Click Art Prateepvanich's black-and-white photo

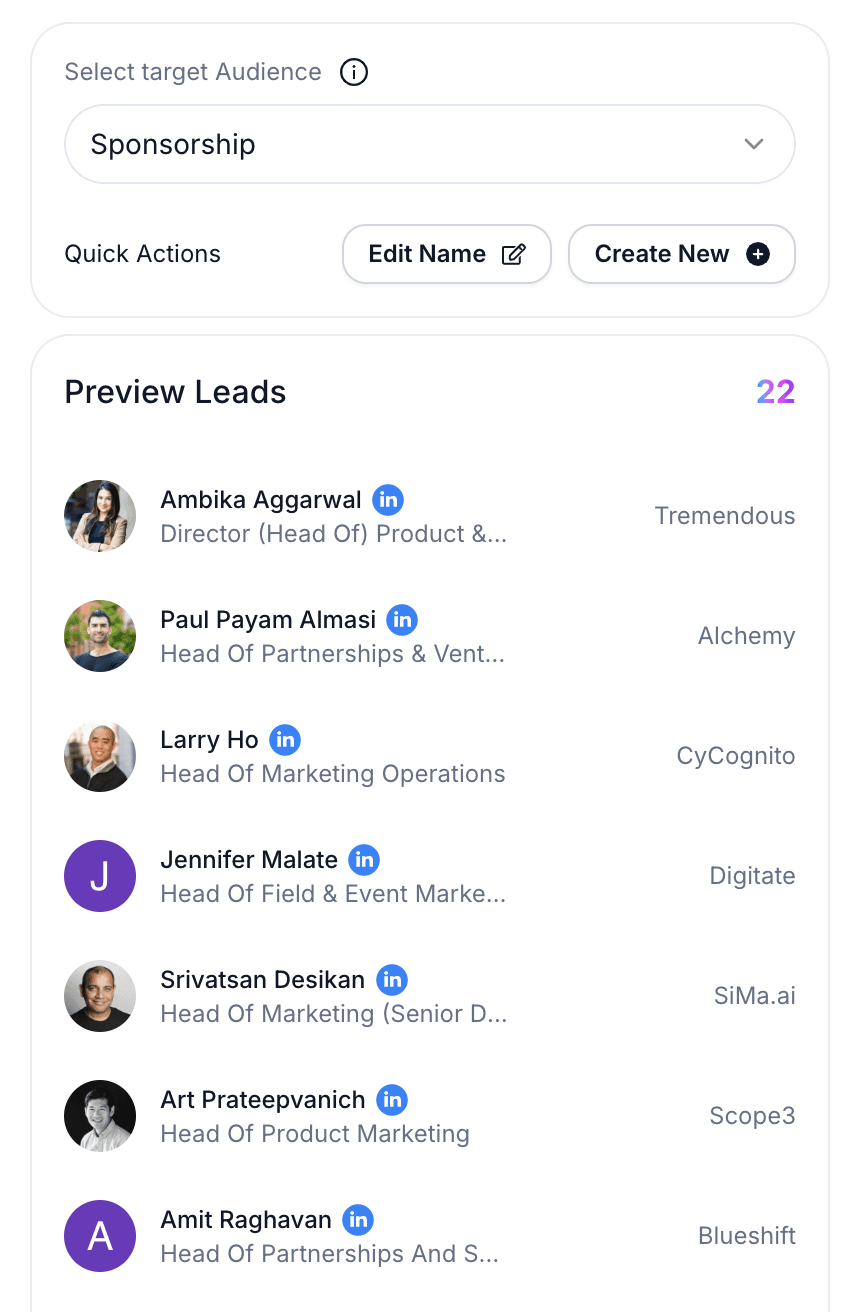(x=100, y=1116)
